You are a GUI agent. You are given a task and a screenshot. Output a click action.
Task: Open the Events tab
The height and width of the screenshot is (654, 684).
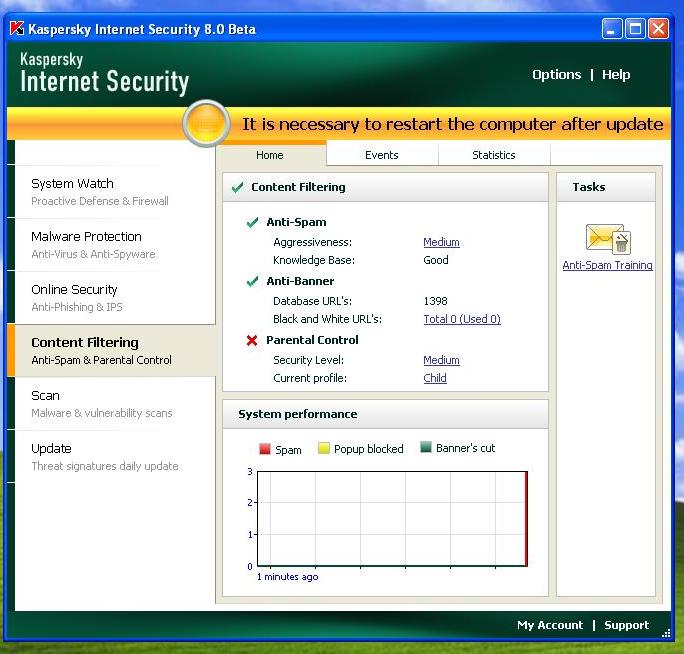(x=382, y=155)
